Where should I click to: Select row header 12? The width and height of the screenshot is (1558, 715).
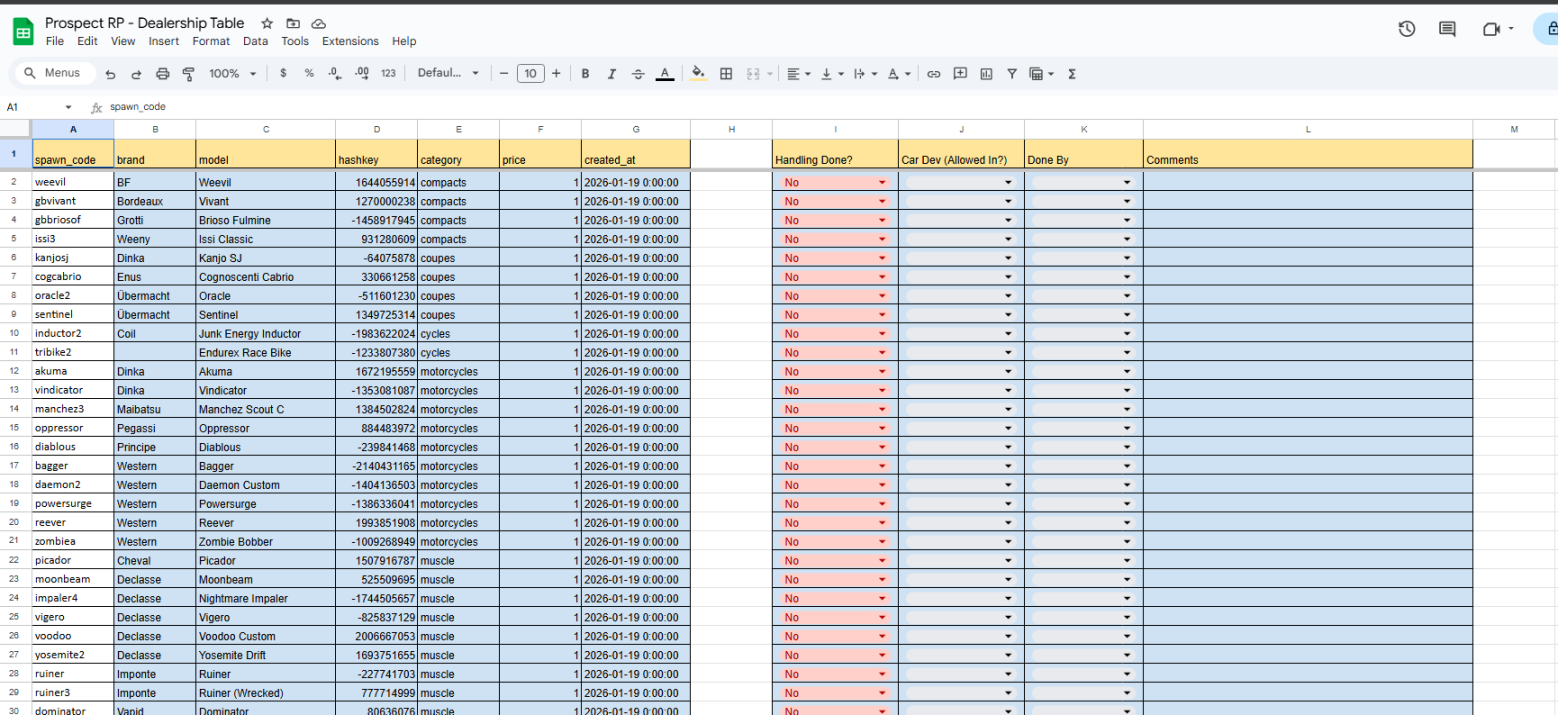click(x=15, y=371)
